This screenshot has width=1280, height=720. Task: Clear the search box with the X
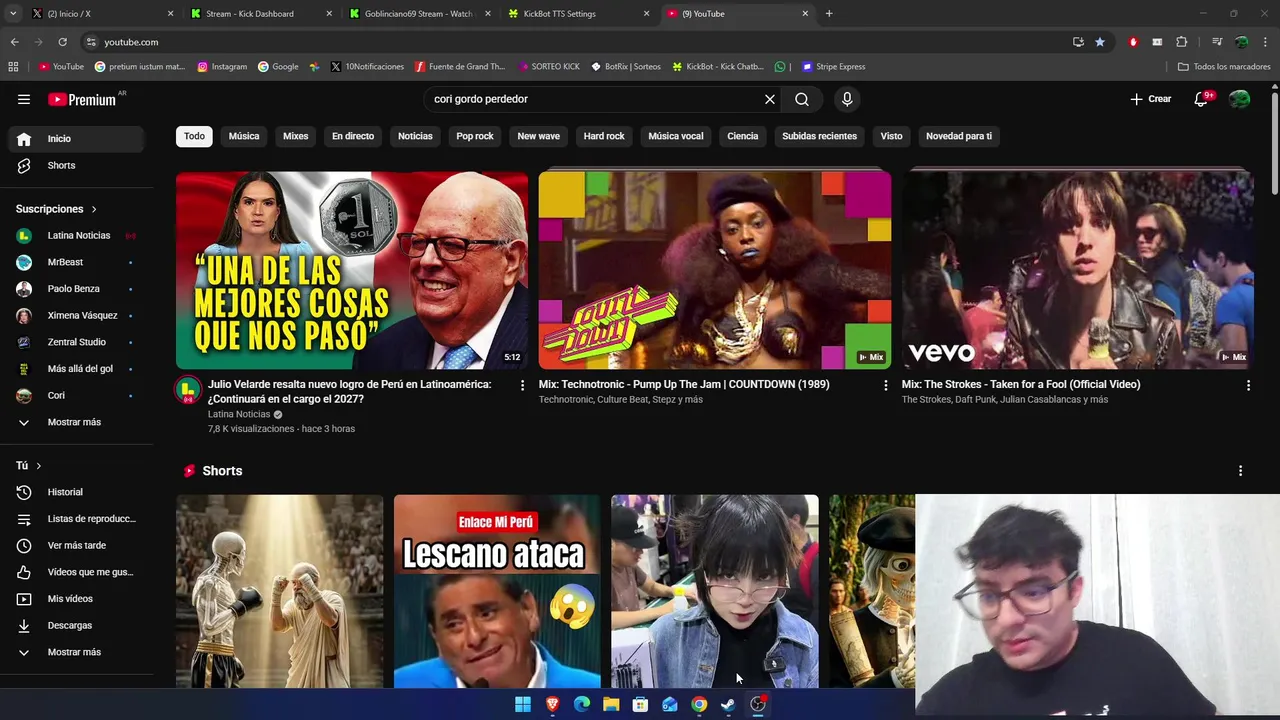coord(770,99)
